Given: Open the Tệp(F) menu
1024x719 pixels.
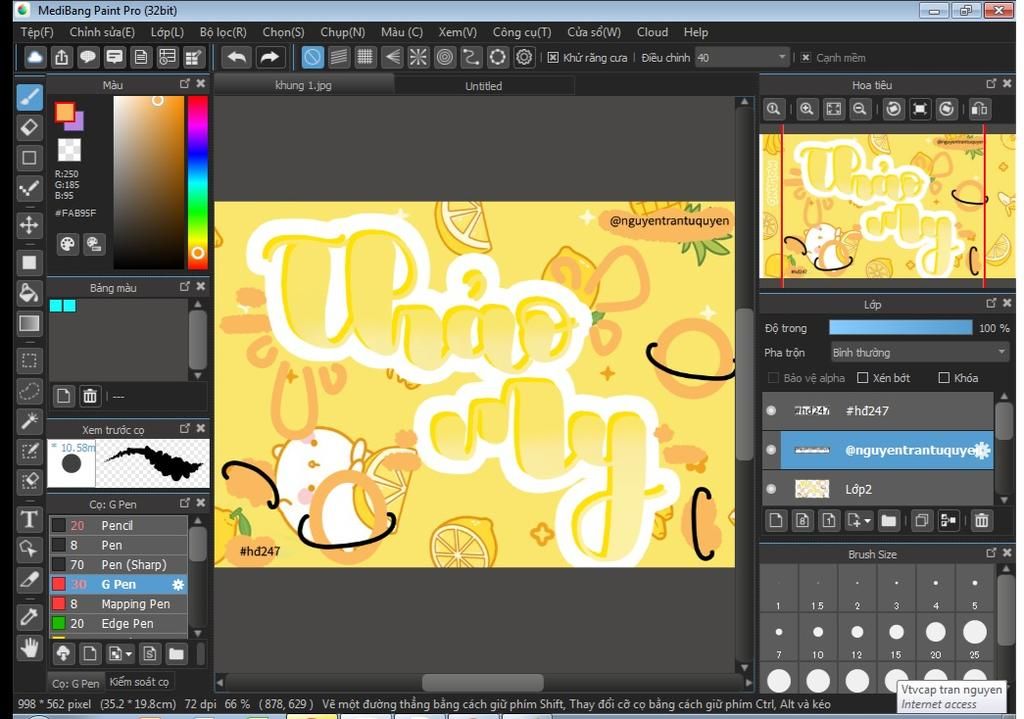Looking at the screenshot, I should click(x=37, y=32).
